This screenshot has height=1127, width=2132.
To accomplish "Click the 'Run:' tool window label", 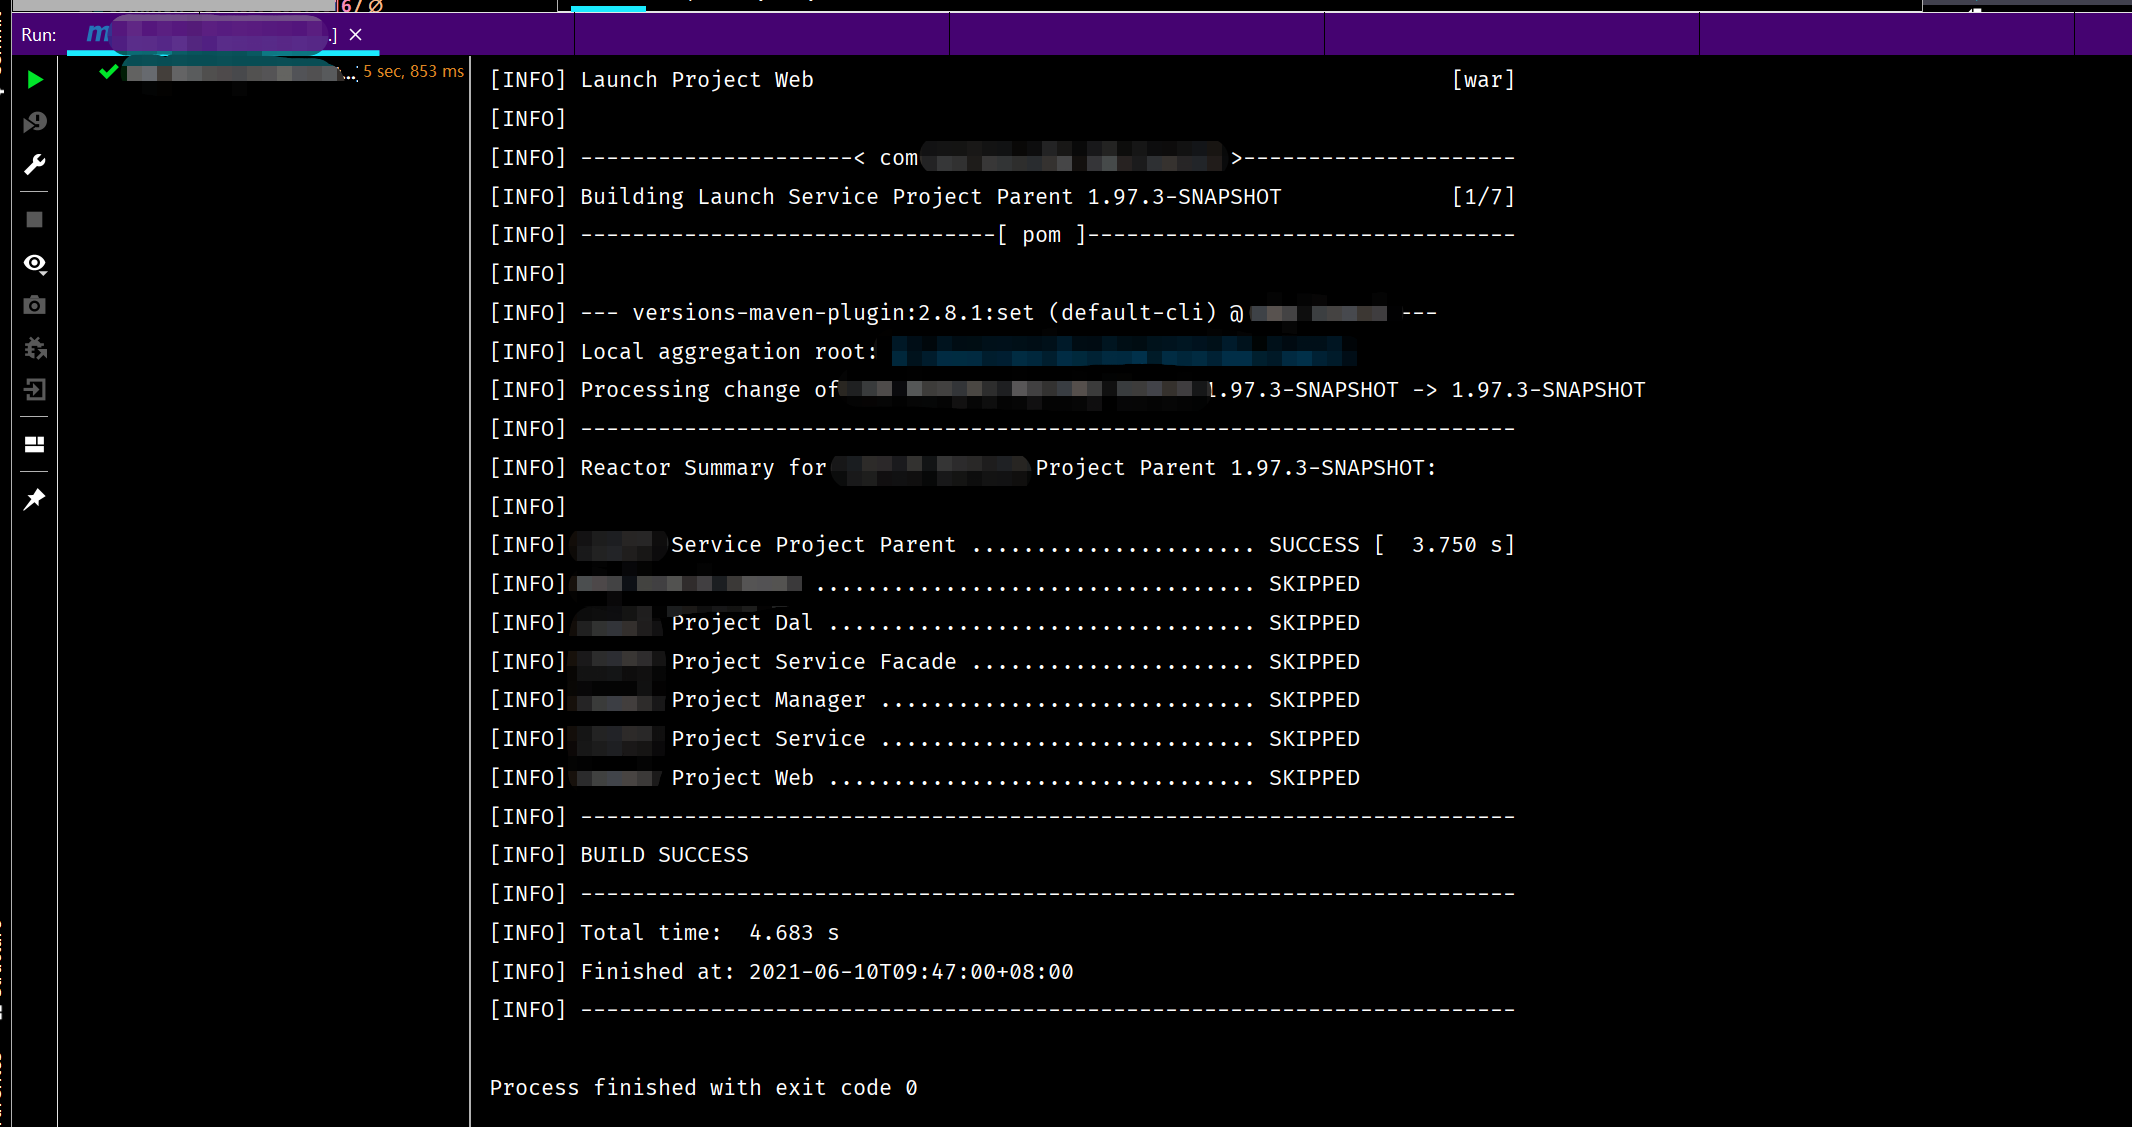I will (38, 35).
